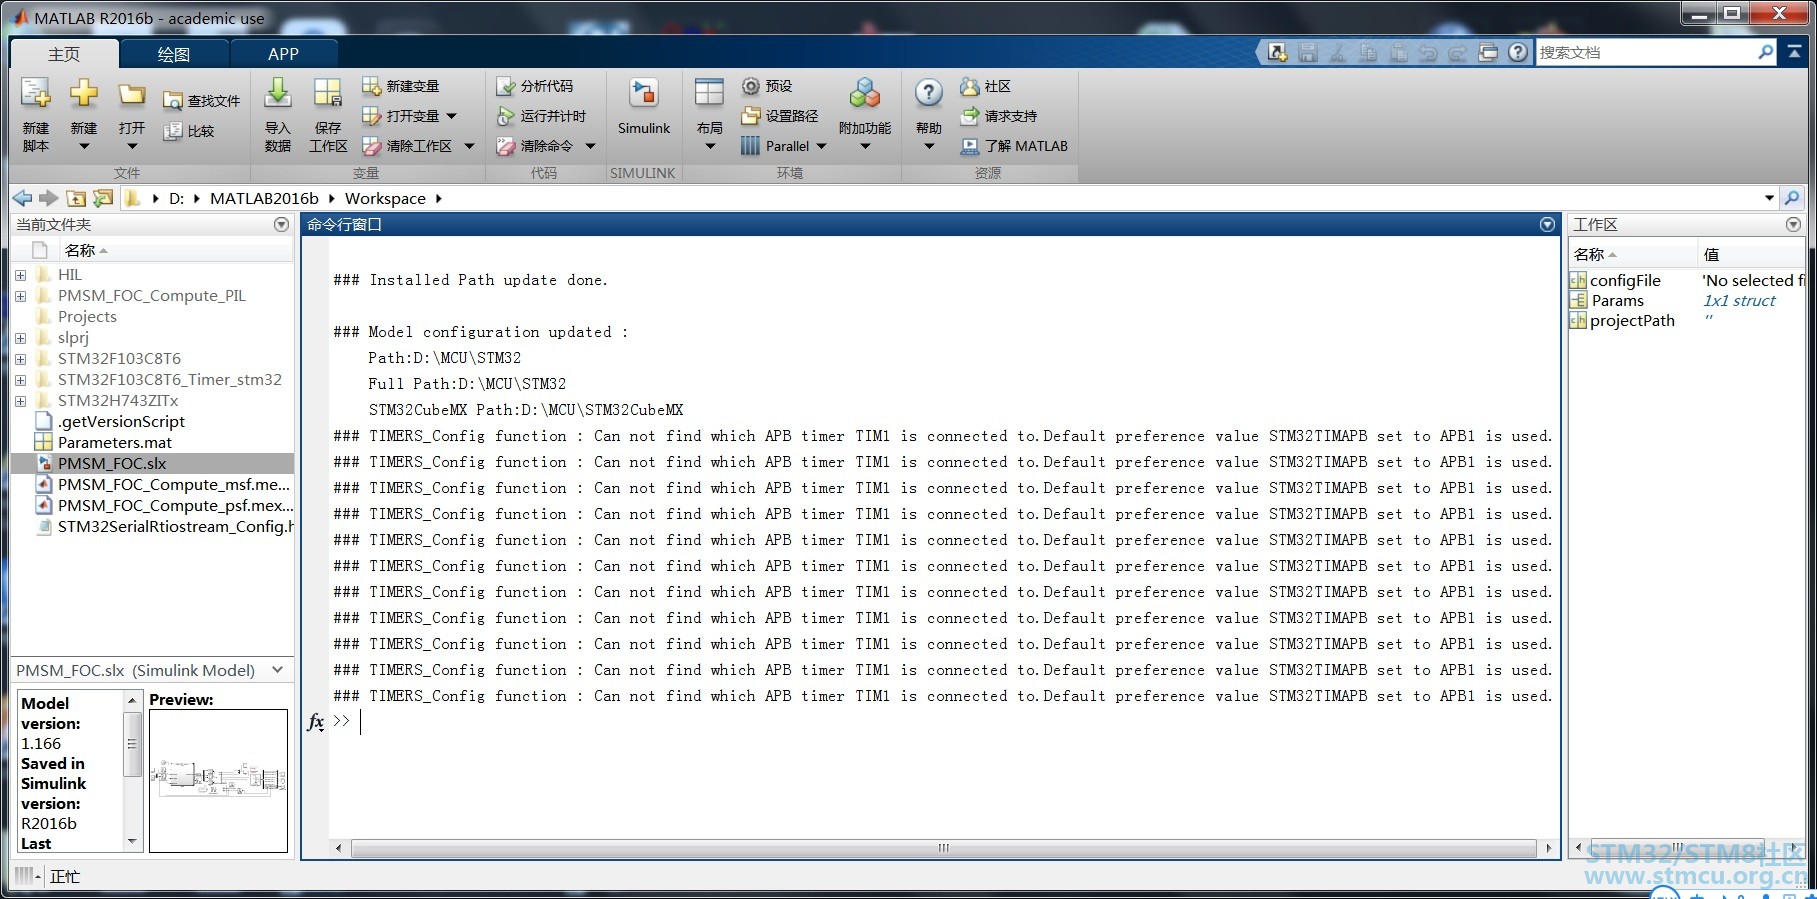Click the fx function browser icon
The width and height of the screenshot is (1817, 899).
tap(315, 721)
